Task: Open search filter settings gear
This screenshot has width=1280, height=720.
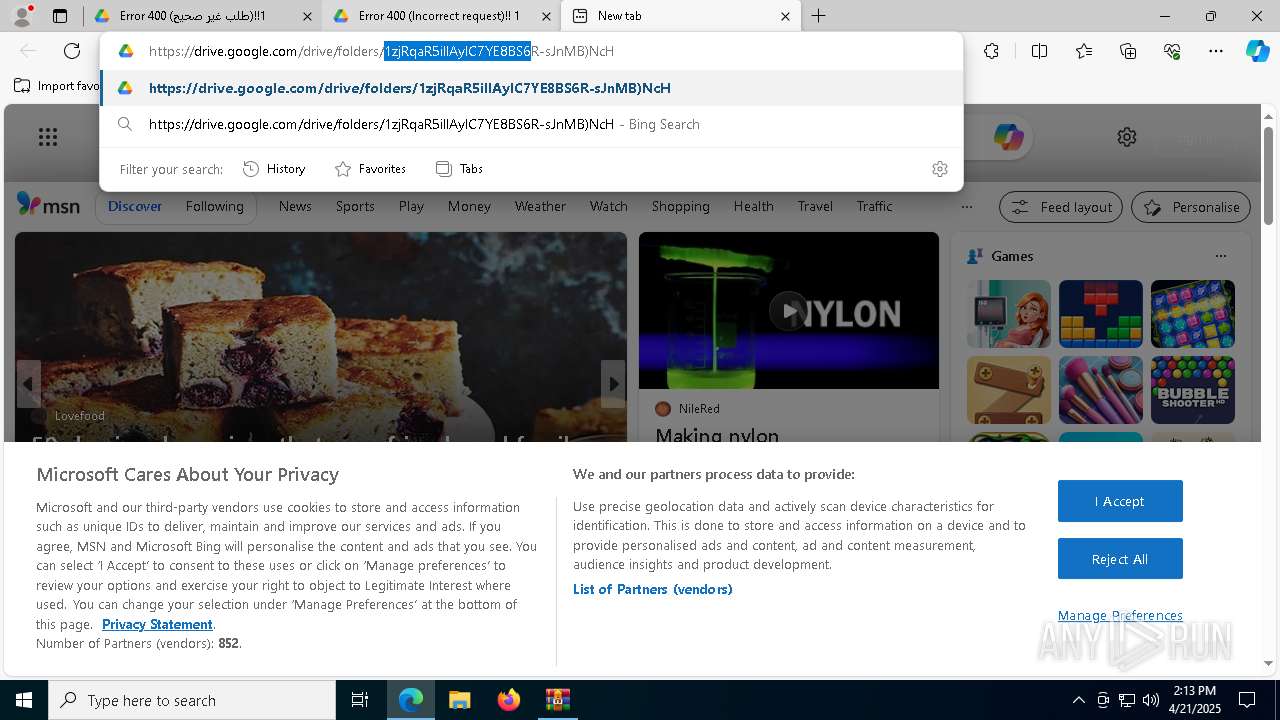Action: click(939, 169)
